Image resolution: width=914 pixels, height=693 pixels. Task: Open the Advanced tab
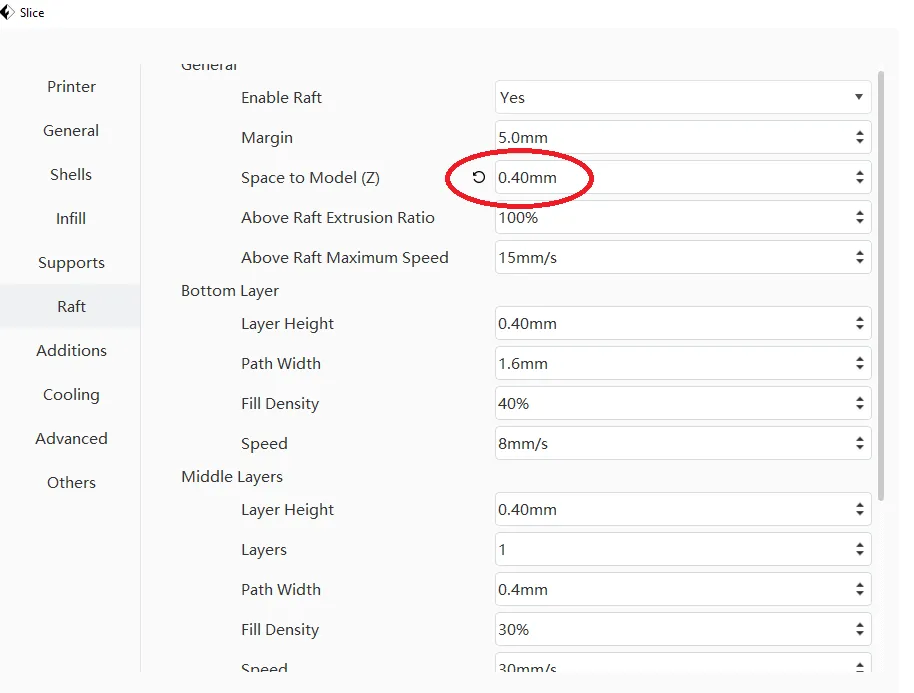[71, 438]
